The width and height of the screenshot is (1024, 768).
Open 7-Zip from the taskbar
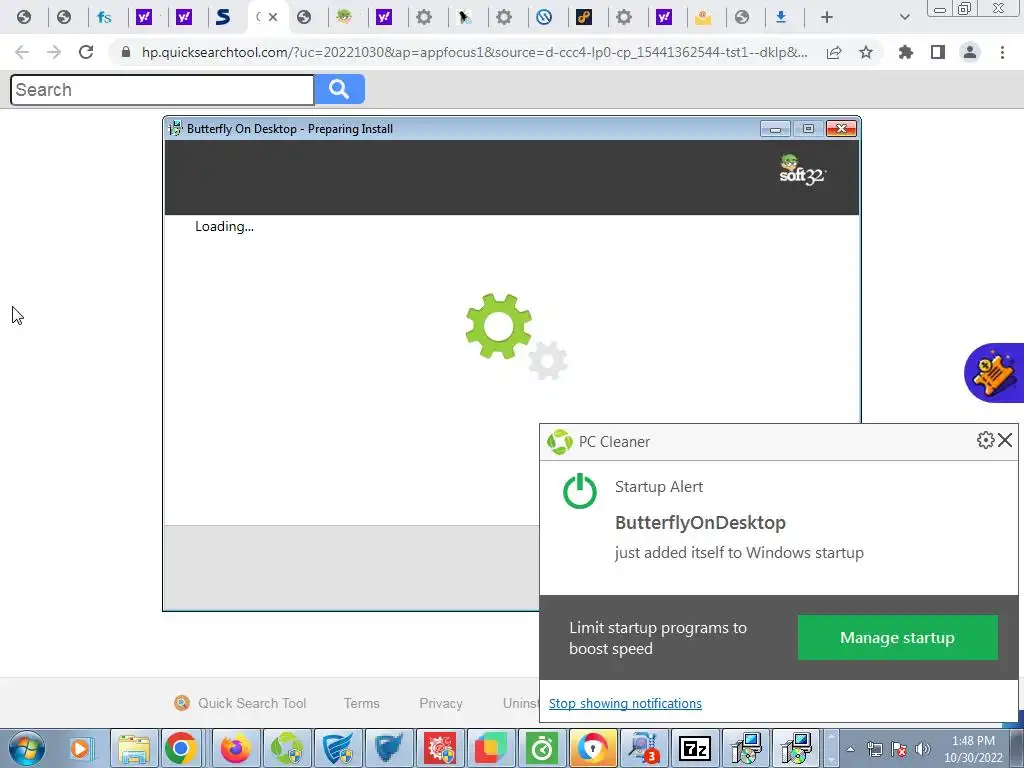695,748
